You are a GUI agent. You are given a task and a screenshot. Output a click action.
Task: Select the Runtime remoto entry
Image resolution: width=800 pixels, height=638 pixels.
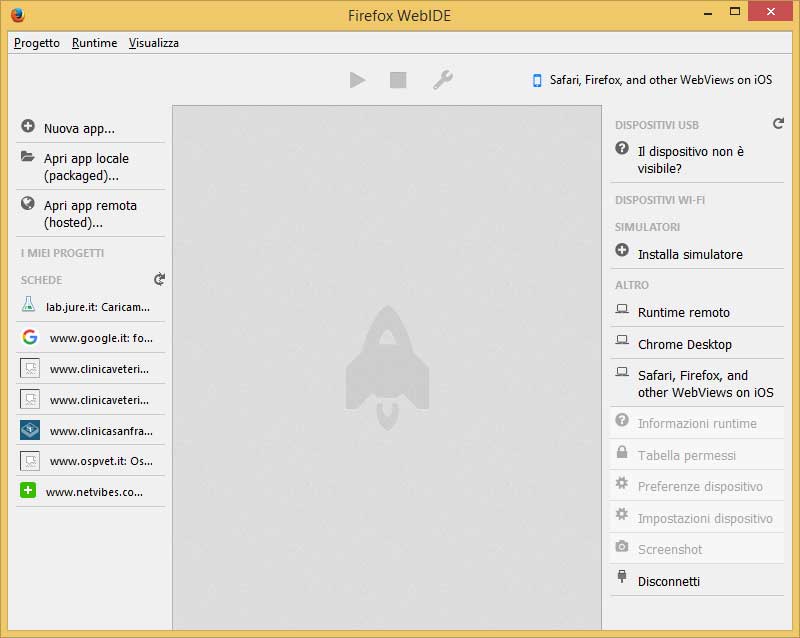point(697,312)
